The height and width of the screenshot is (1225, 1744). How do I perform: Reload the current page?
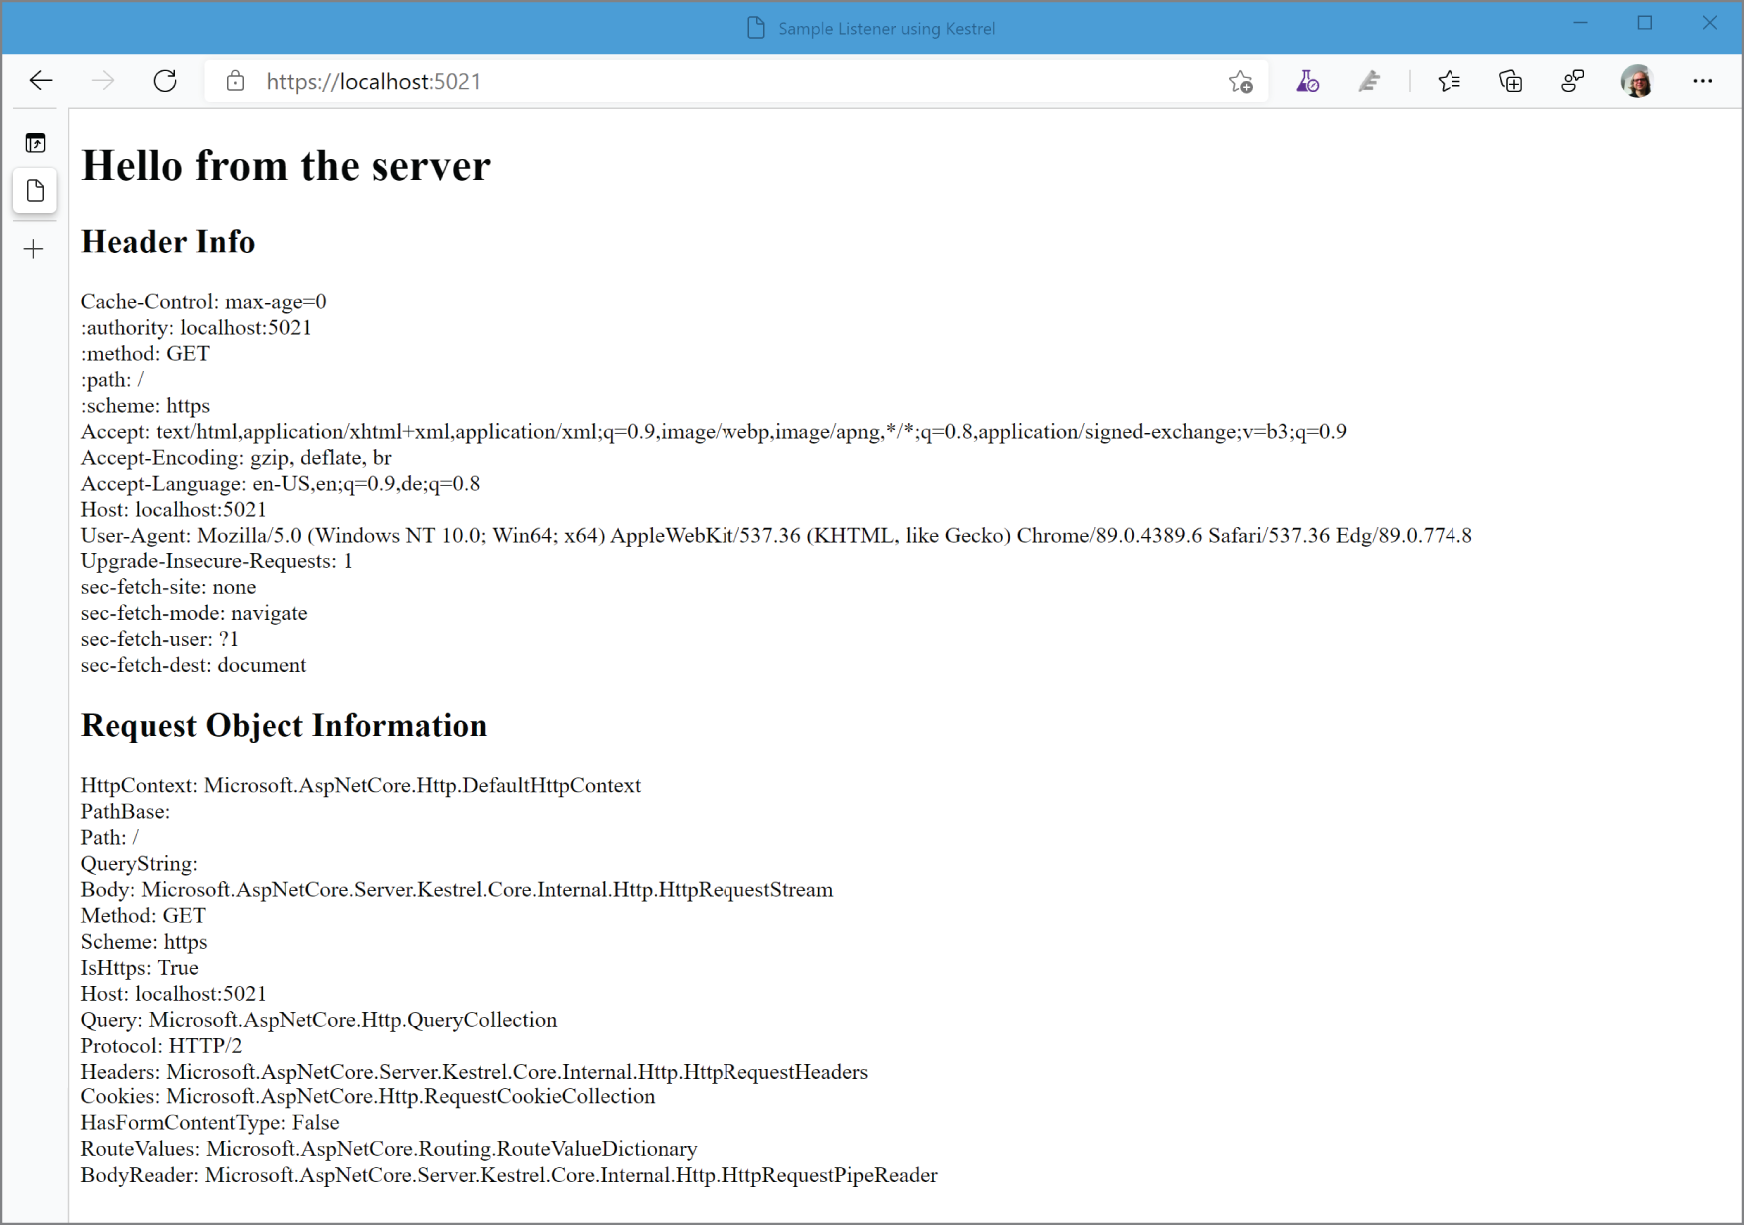[x=165, y=81]
